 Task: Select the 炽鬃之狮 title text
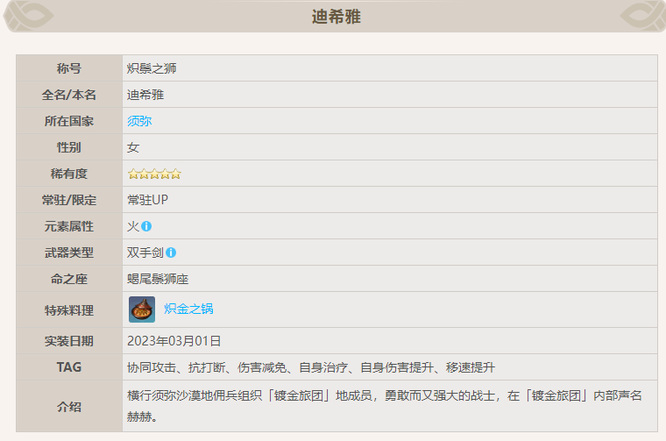152,69
